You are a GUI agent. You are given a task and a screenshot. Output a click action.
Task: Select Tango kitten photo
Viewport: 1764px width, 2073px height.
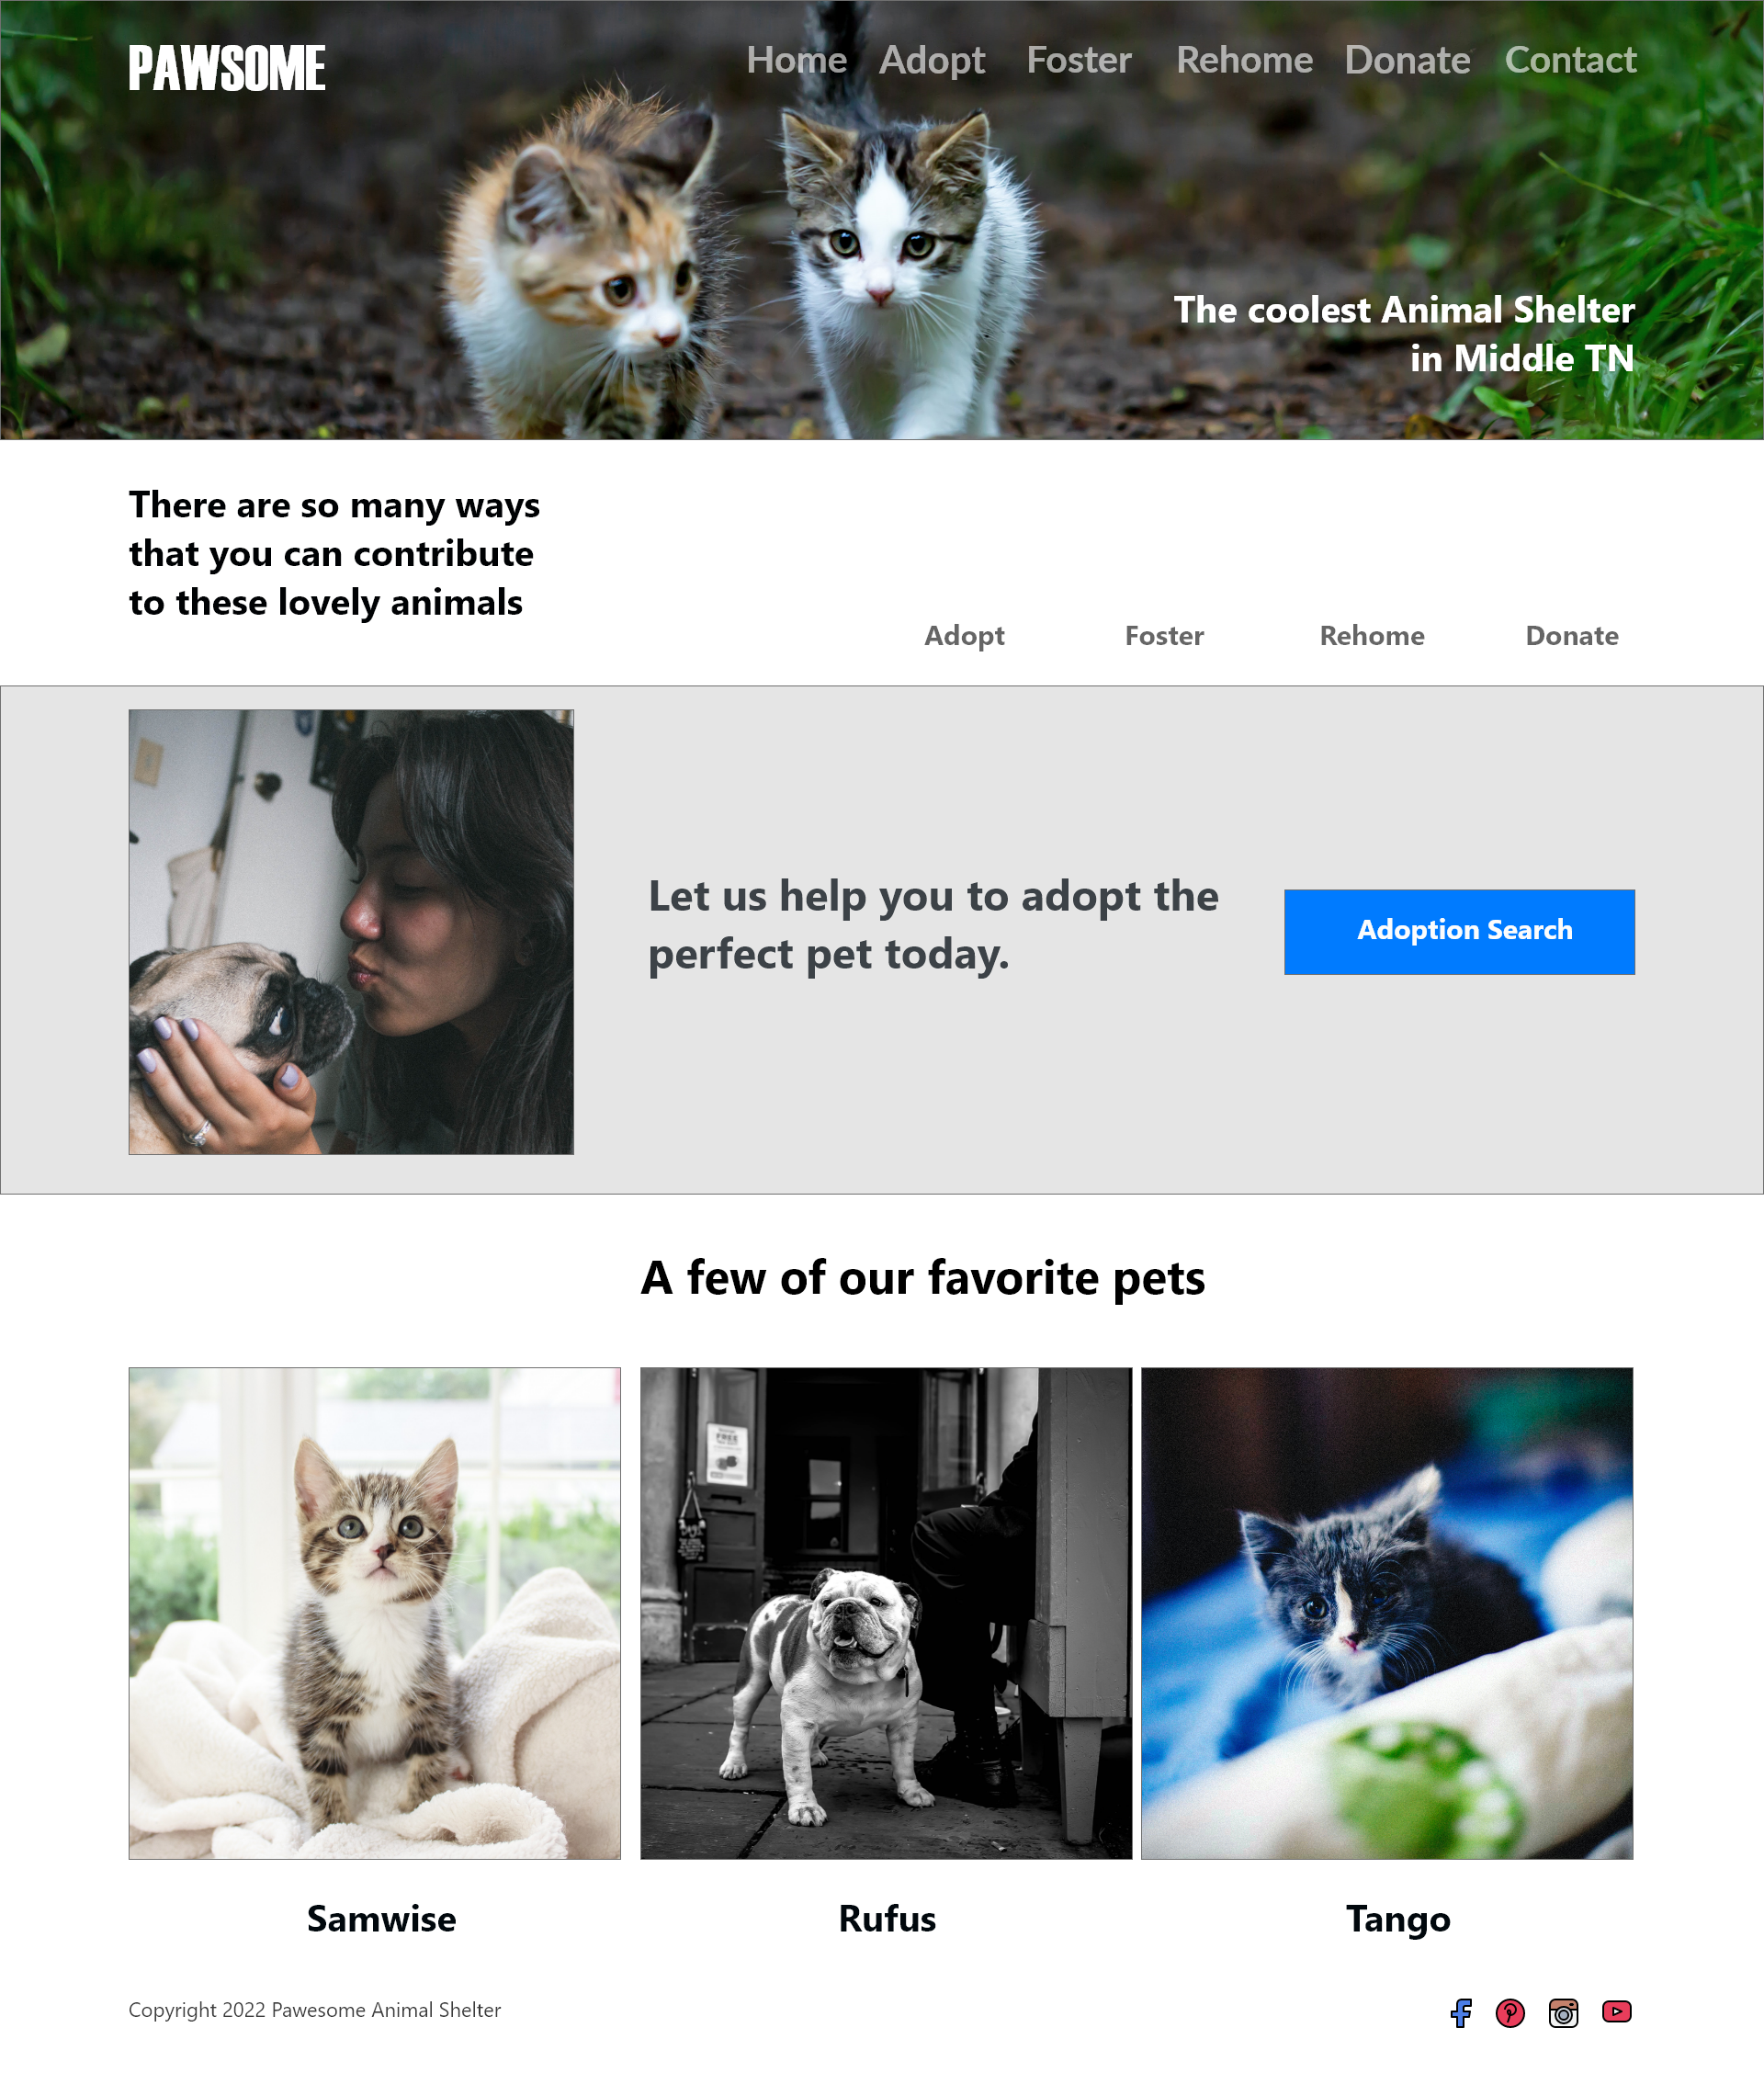coord(1387,1613)
